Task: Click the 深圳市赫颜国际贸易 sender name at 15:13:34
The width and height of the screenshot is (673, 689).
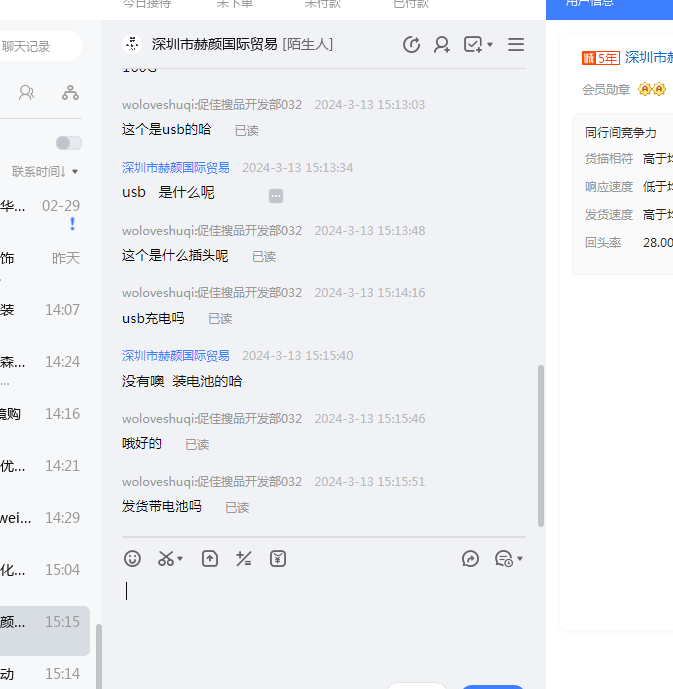Action: tap(176, 168)
